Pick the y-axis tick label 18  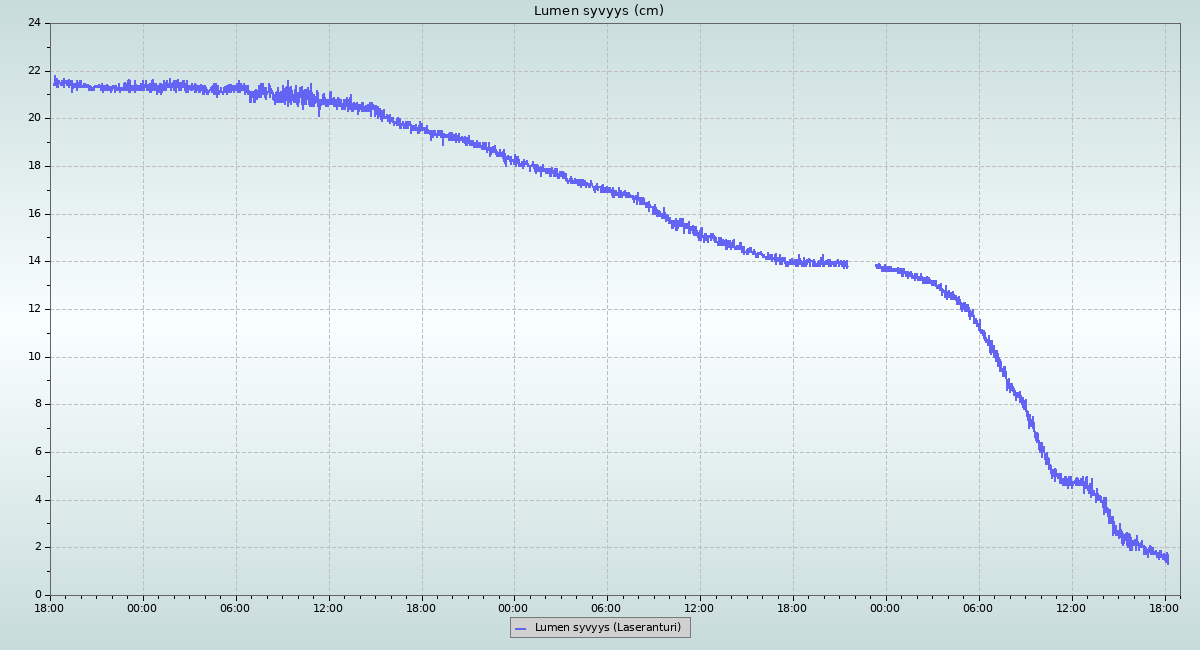click(x=34, y=166)
